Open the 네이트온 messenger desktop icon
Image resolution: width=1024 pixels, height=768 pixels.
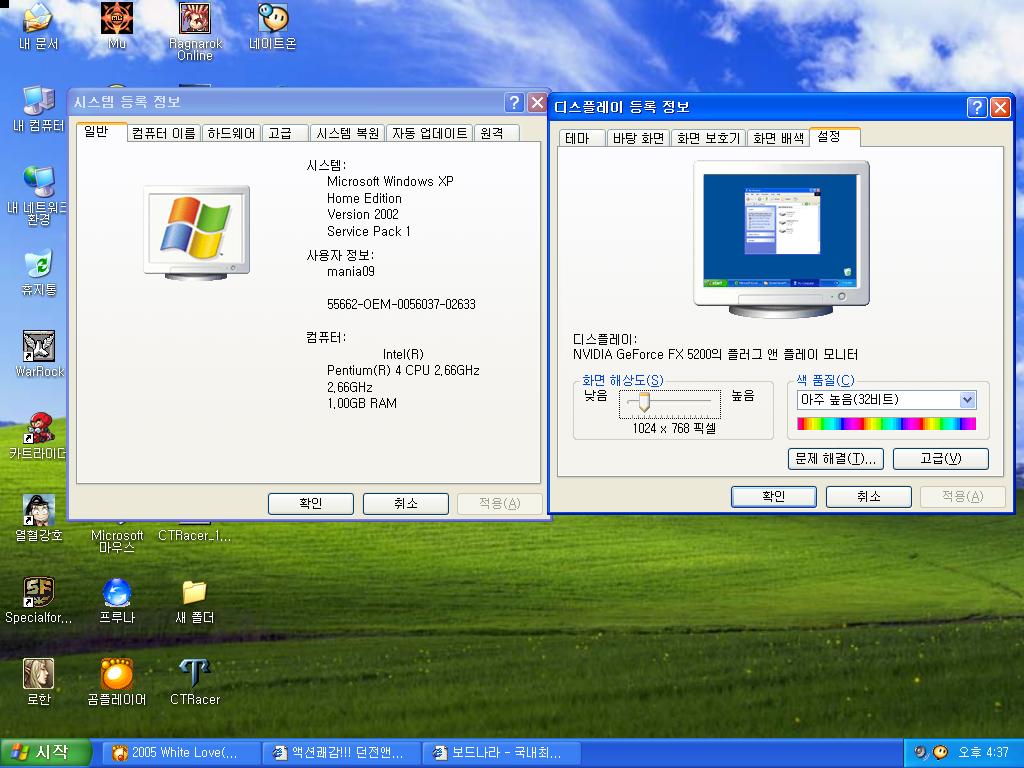pos(273,26)
